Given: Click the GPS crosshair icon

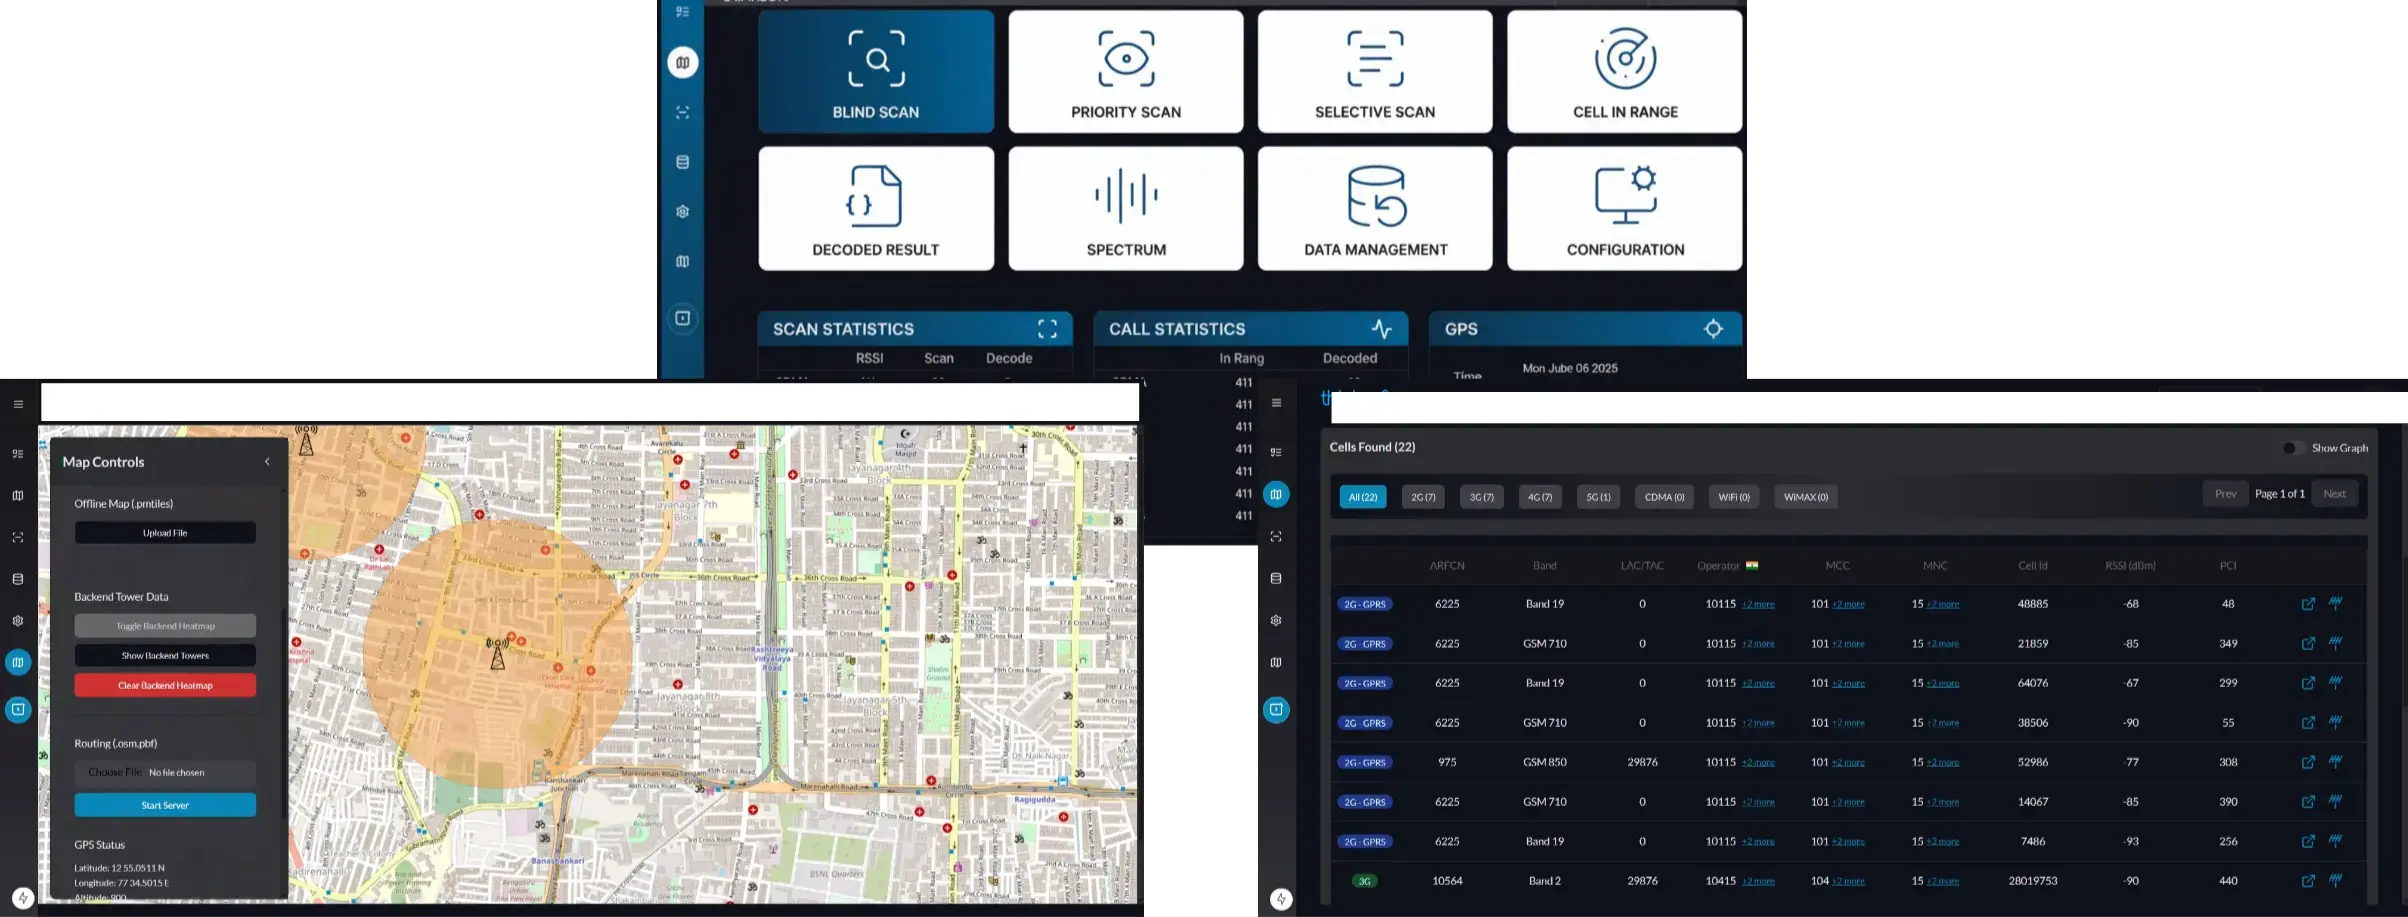Looking at the screenshot, I should [x=1713, y=329].
